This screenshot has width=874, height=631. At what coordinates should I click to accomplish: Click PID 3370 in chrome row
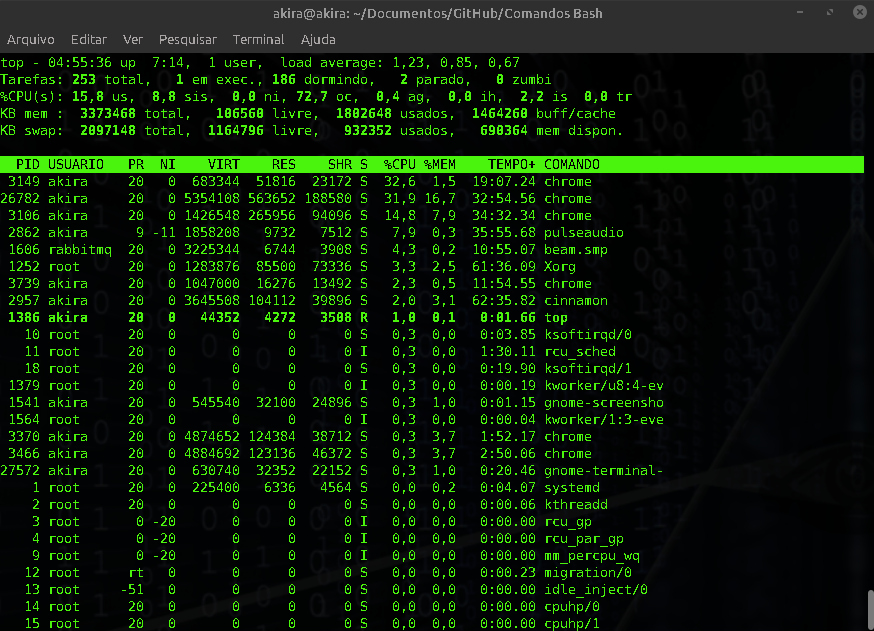point(24,436)
